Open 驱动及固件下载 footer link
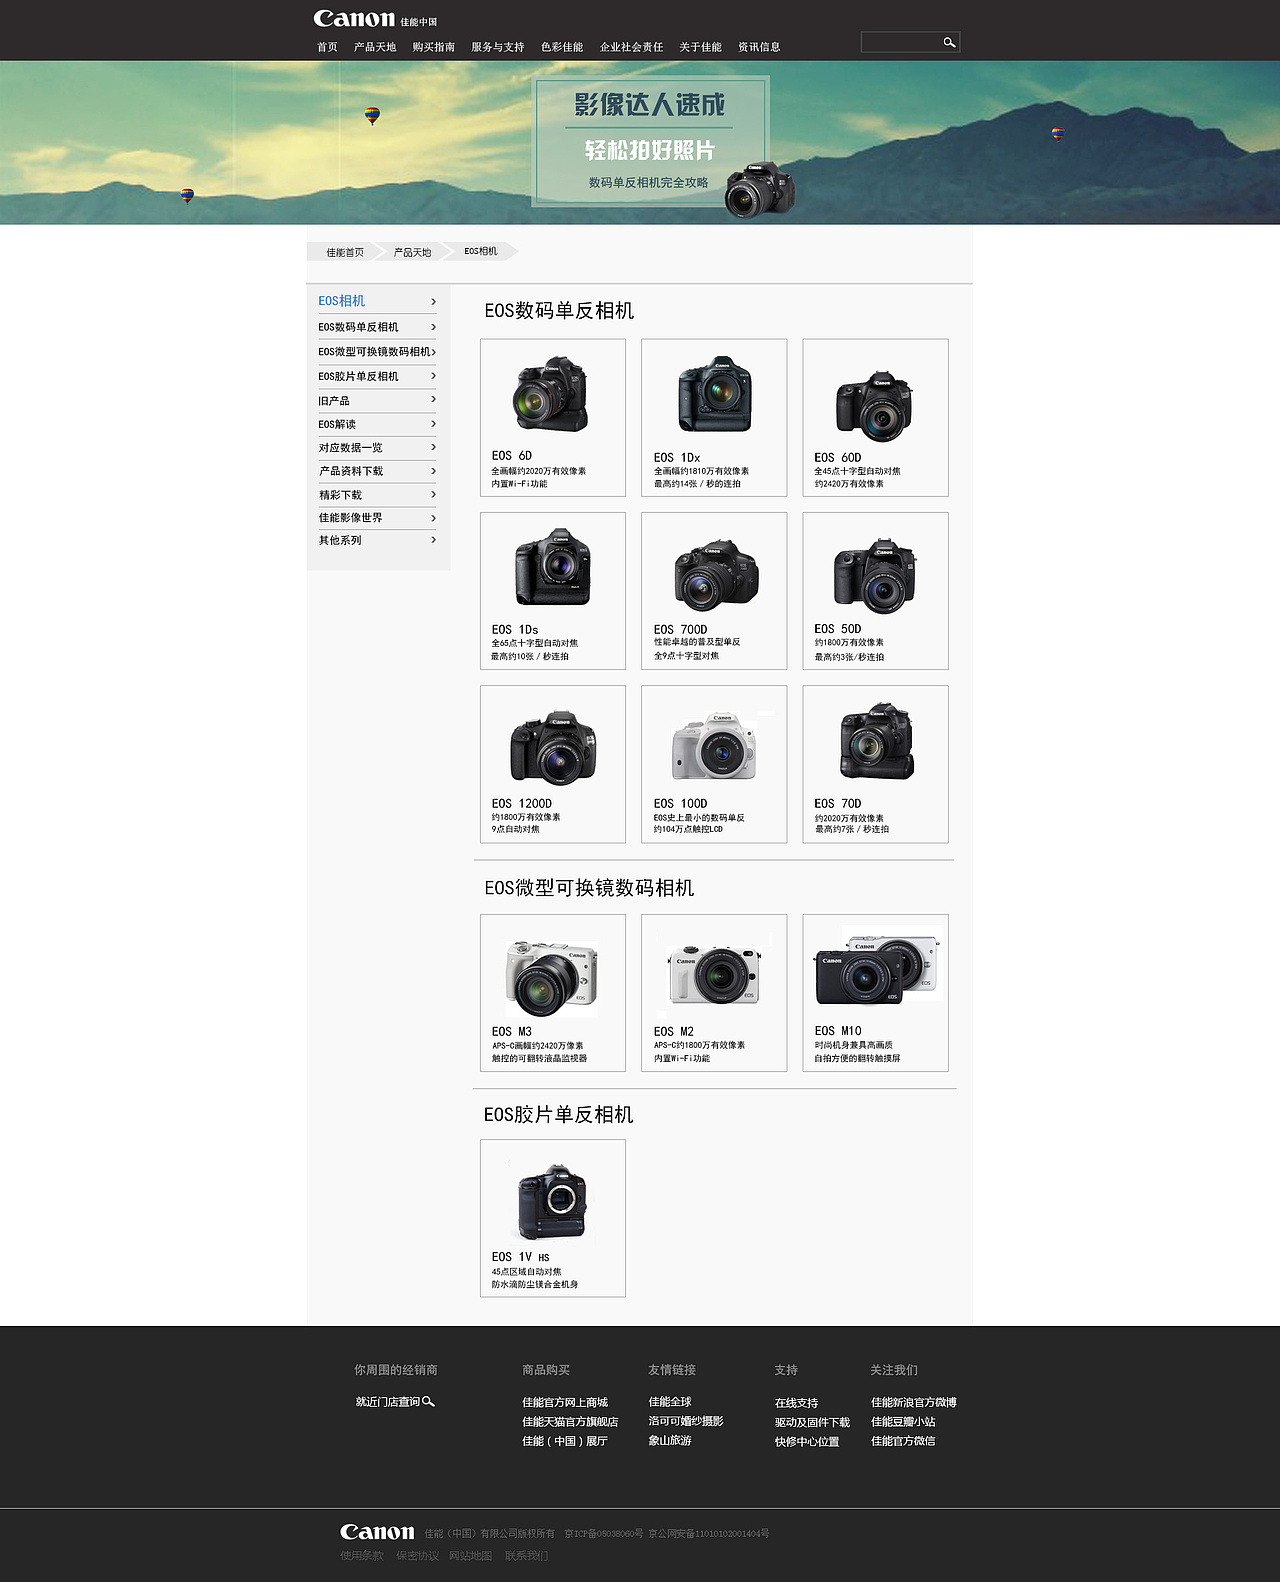 click(x=812, y=1422)
